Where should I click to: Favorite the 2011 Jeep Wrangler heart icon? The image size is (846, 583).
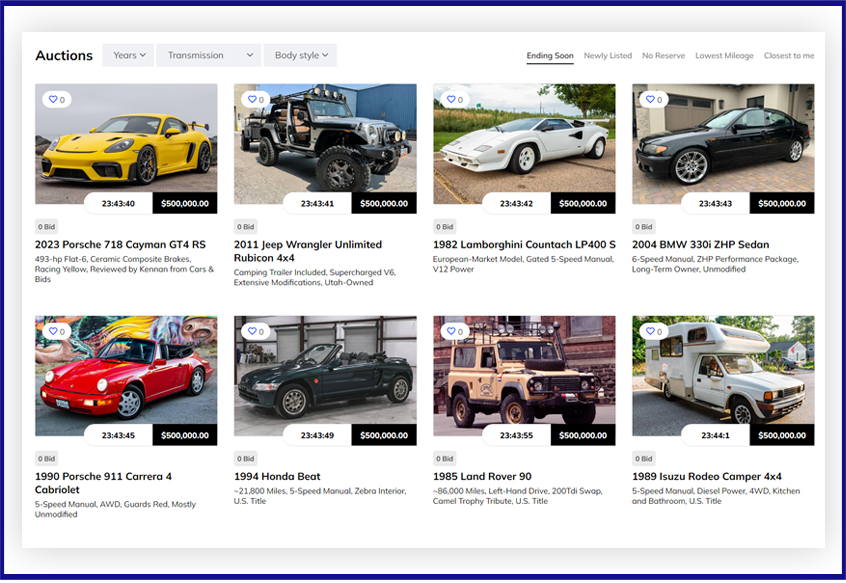252,99
